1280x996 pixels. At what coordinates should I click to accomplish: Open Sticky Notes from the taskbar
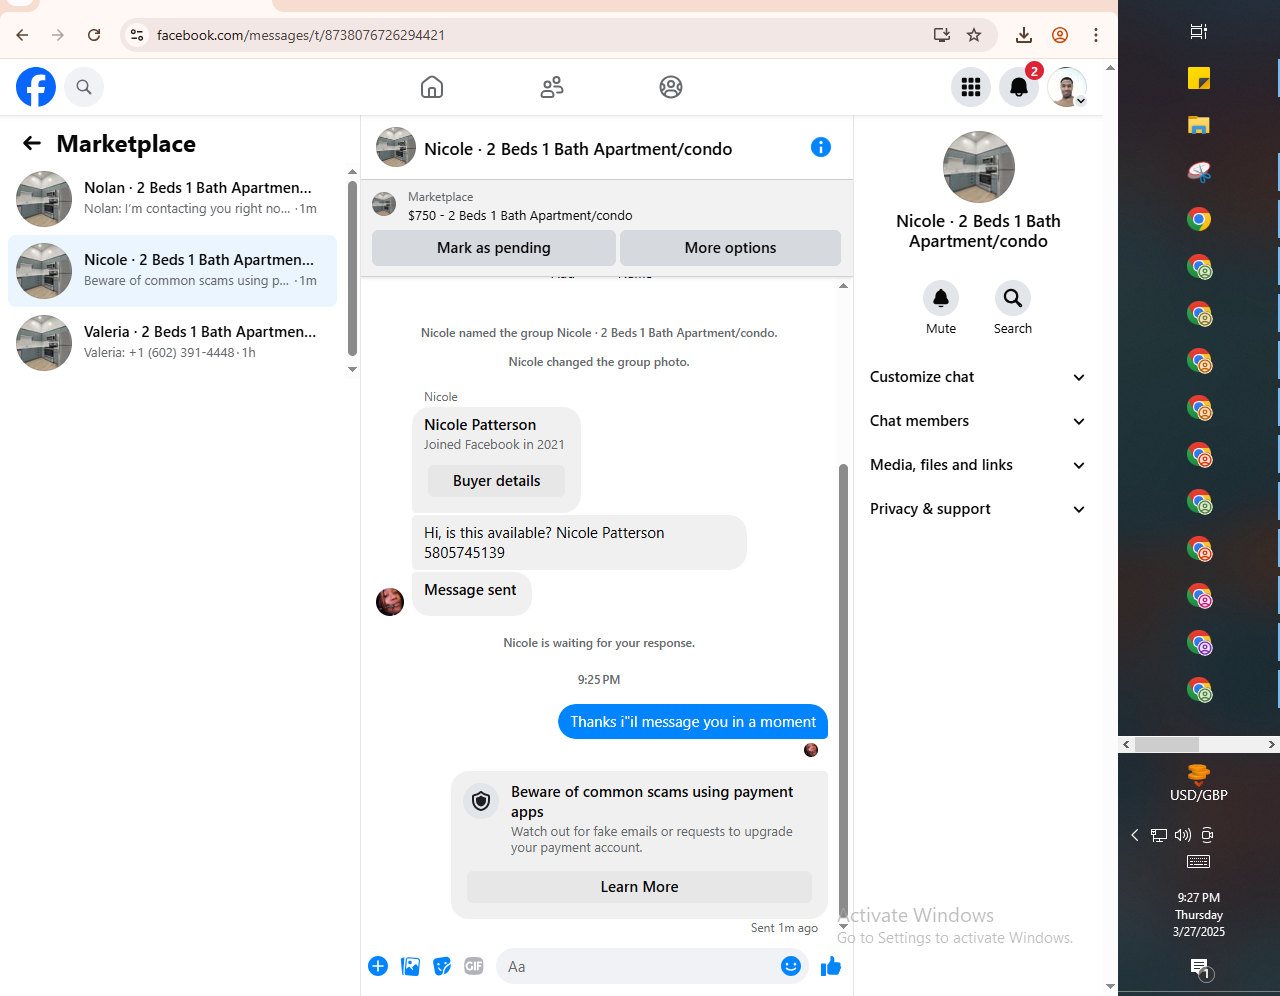1199,78
